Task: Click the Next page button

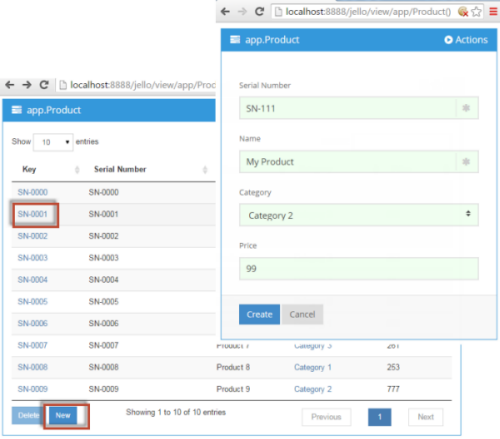Action: pyautogui.click(x=426, y=417)
